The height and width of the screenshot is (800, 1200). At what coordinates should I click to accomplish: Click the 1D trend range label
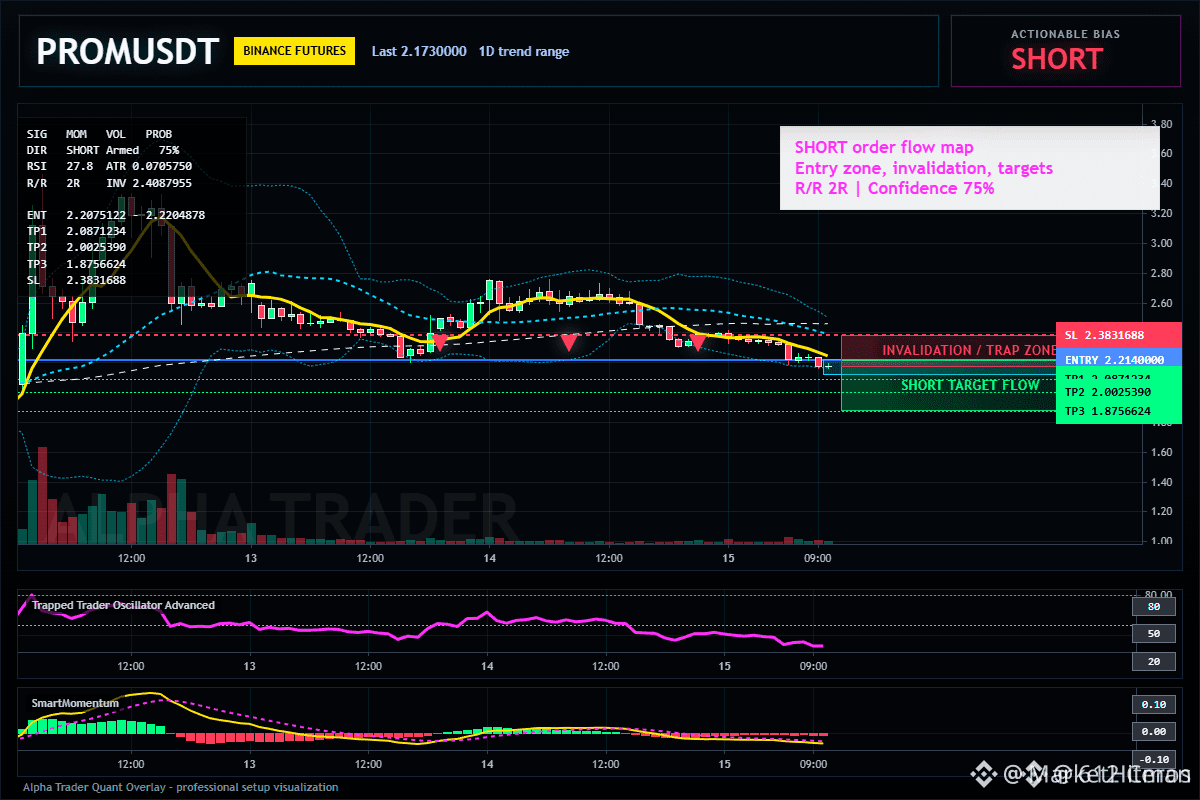coord(524,51)
